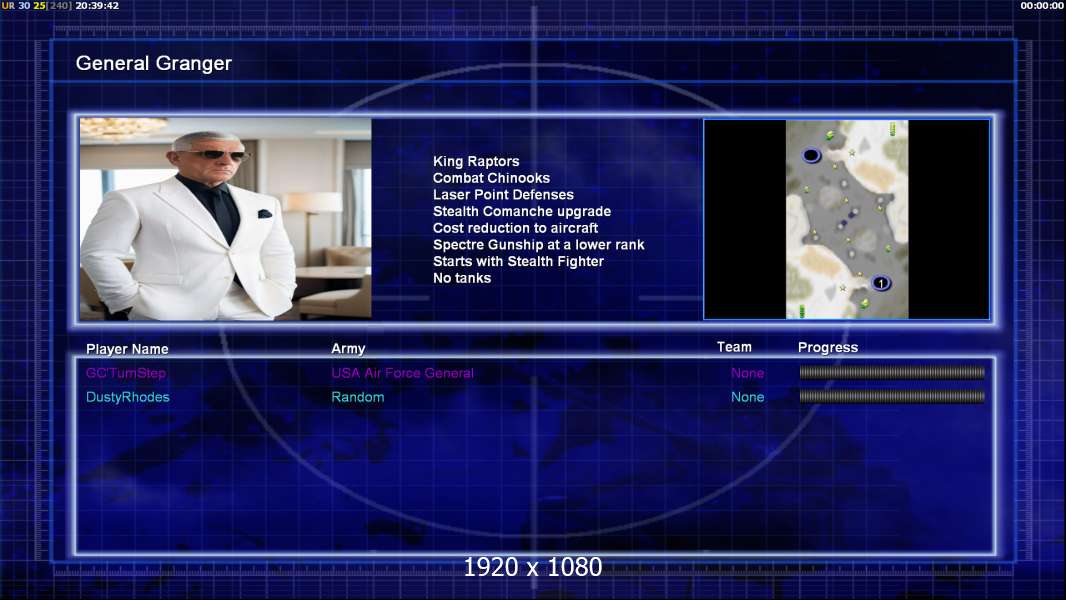Select the empty dark start position on map

click(x=811, y=156)
